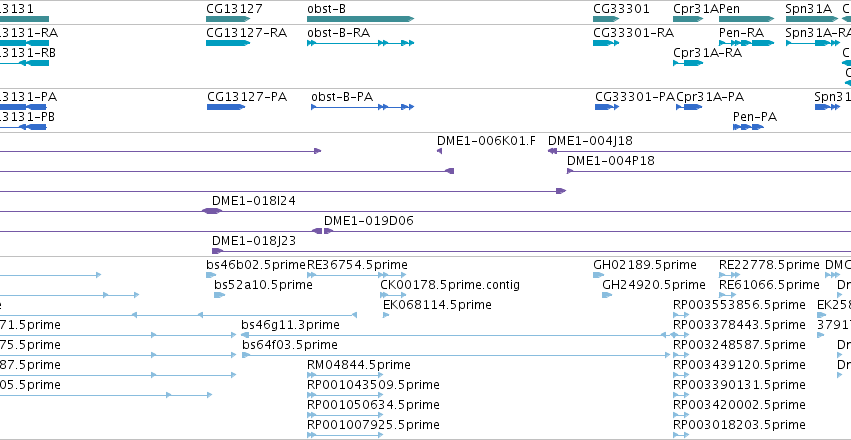Click the GH24920.5prime EST label
Viewport: 851px width, 440px height.
[654, 285]
